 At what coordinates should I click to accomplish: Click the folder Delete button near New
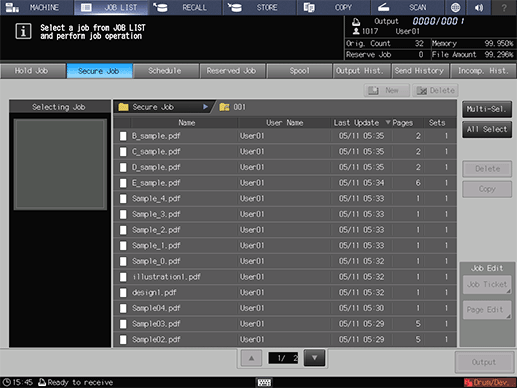(x=435, y=90)
